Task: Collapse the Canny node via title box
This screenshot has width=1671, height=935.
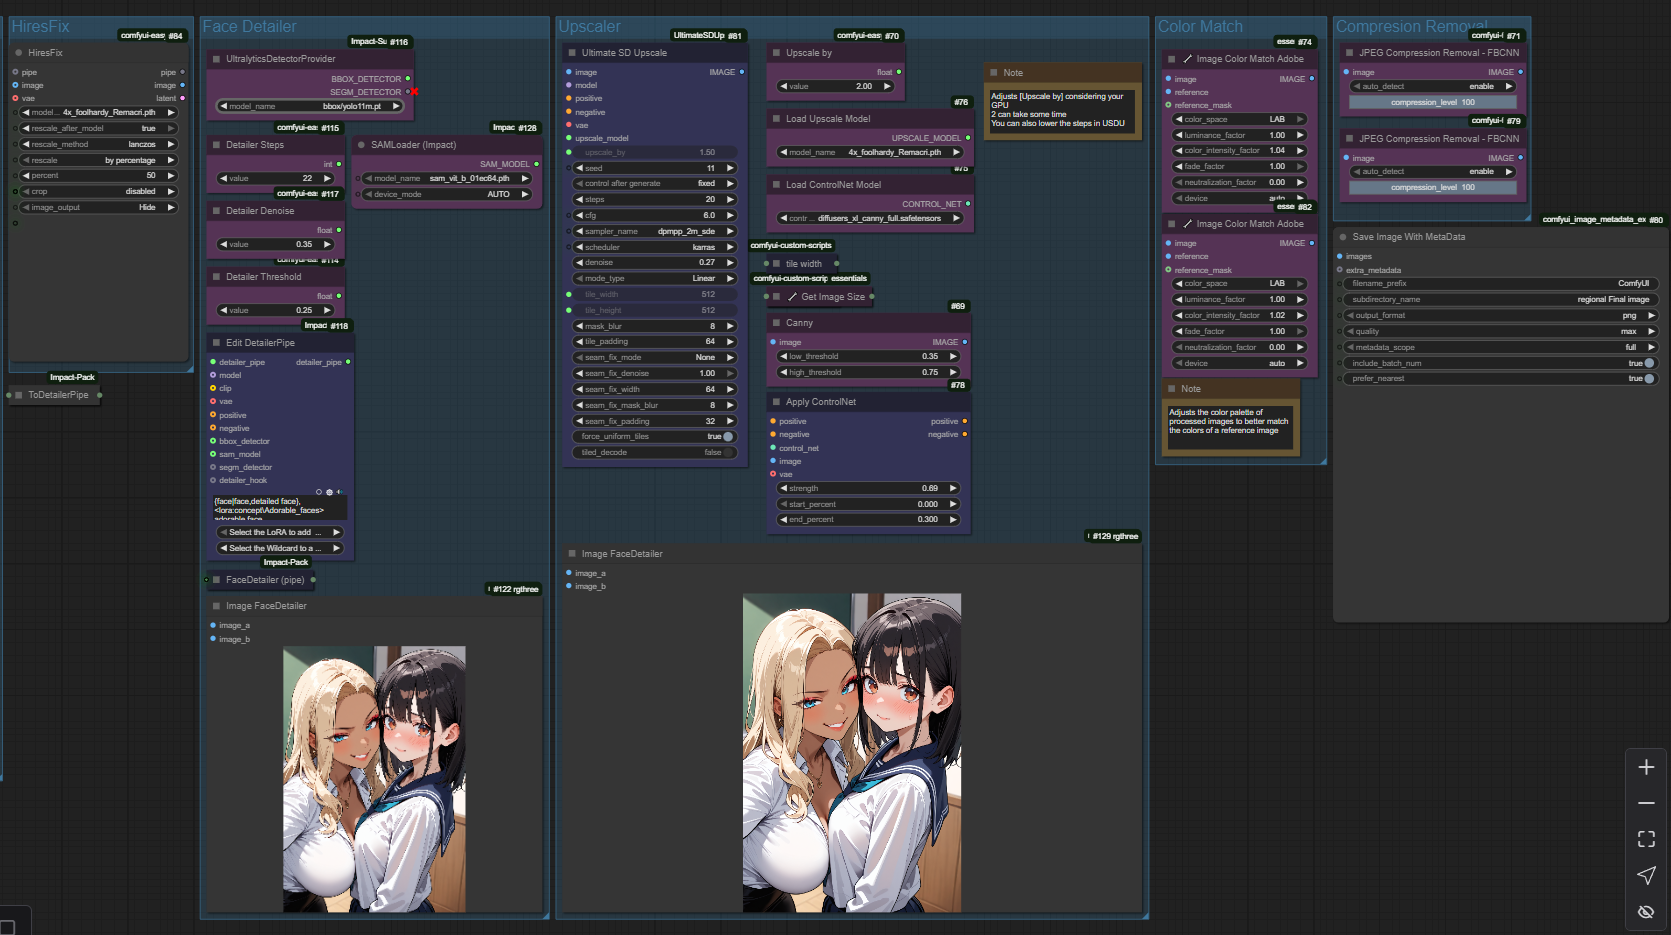Action: [x=776, y=323]
